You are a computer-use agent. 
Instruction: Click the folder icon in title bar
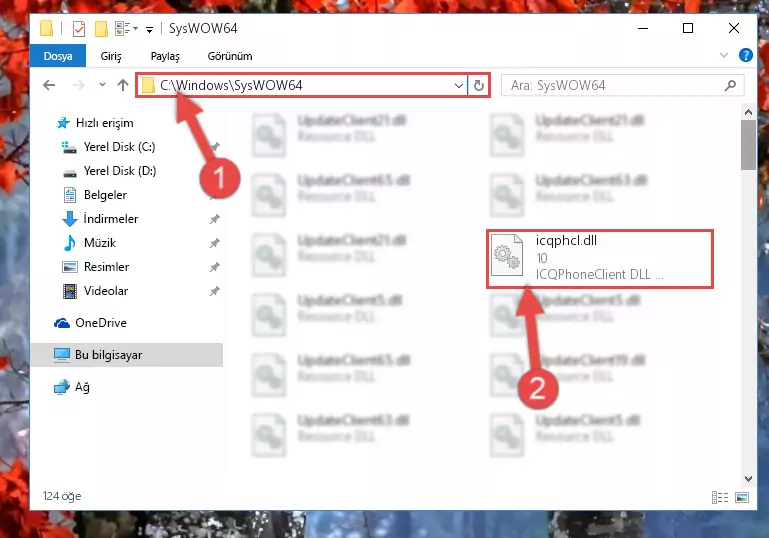pyautogui.click(x=46, y=28)
